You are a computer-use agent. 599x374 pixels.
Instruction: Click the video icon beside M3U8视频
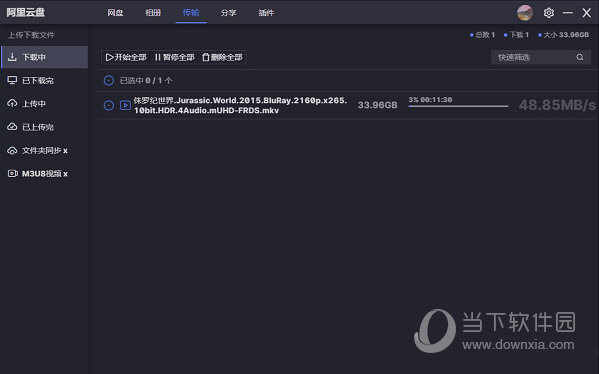[13, 173]
